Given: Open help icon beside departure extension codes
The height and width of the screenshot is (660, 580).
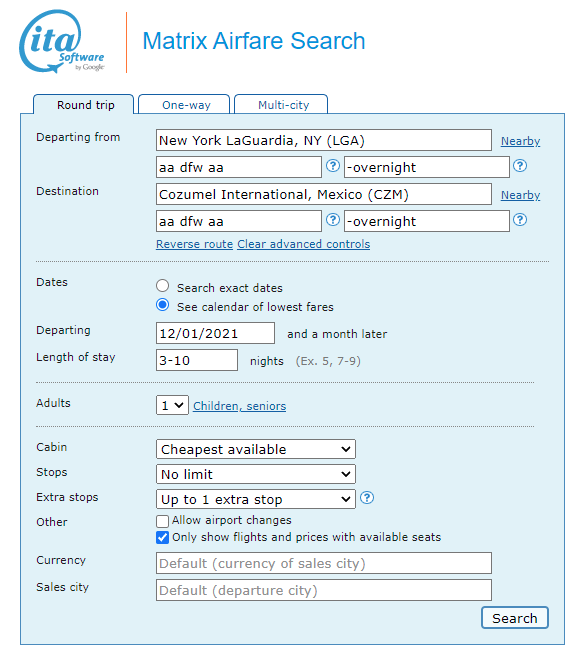Looking at the screenshot, I should coord(520,166).
